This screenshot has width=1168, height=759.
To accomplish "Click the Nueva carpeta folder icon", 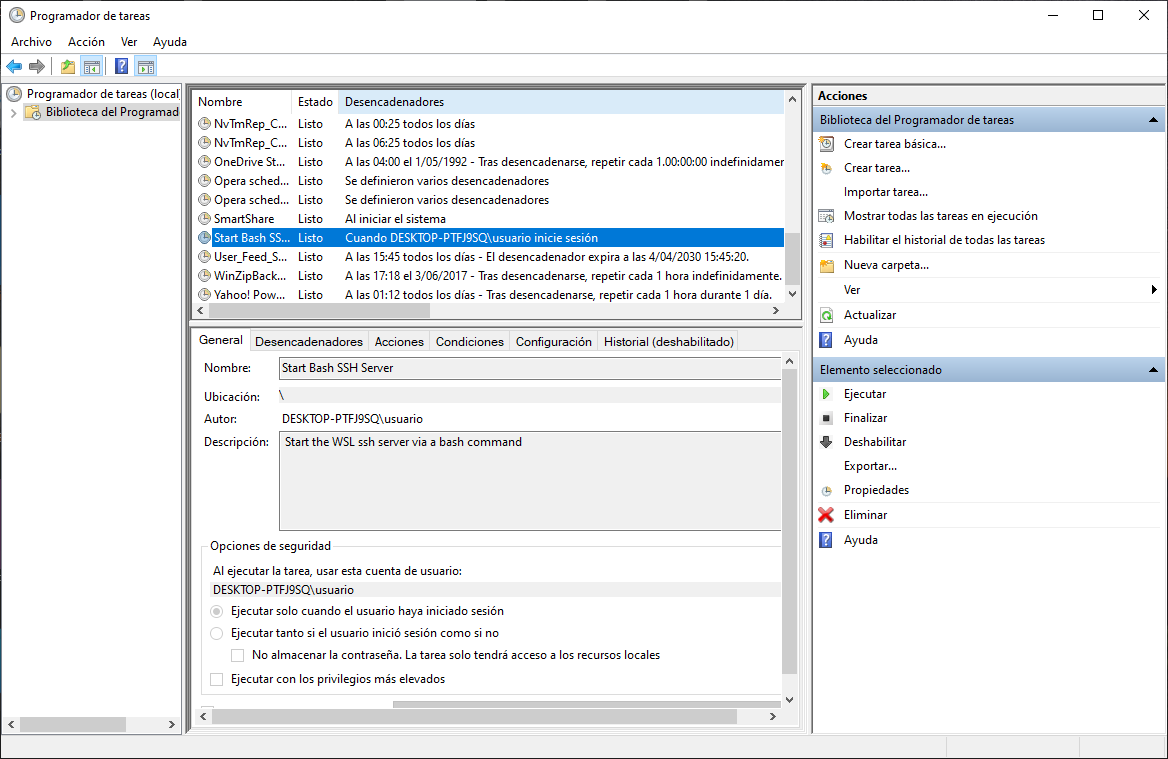I will (826, 265).
